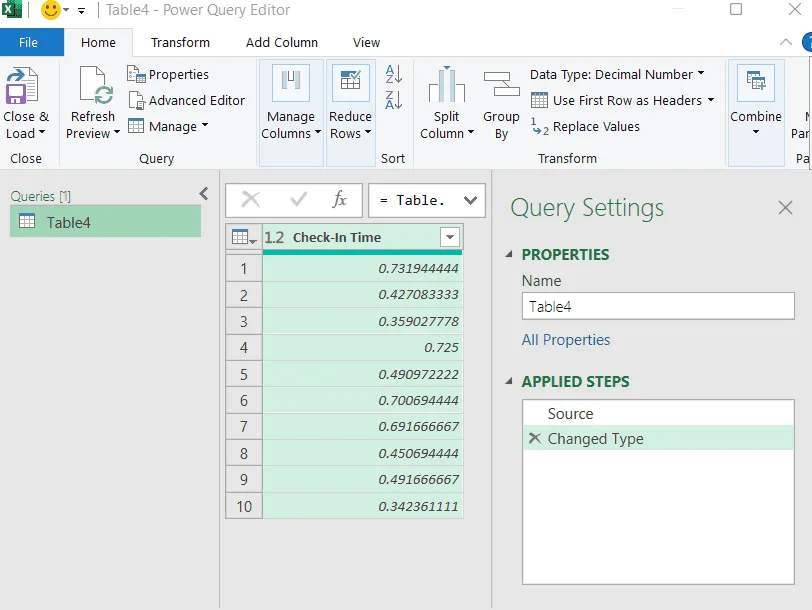Expand the formula bar chevron

coord(470,200)
